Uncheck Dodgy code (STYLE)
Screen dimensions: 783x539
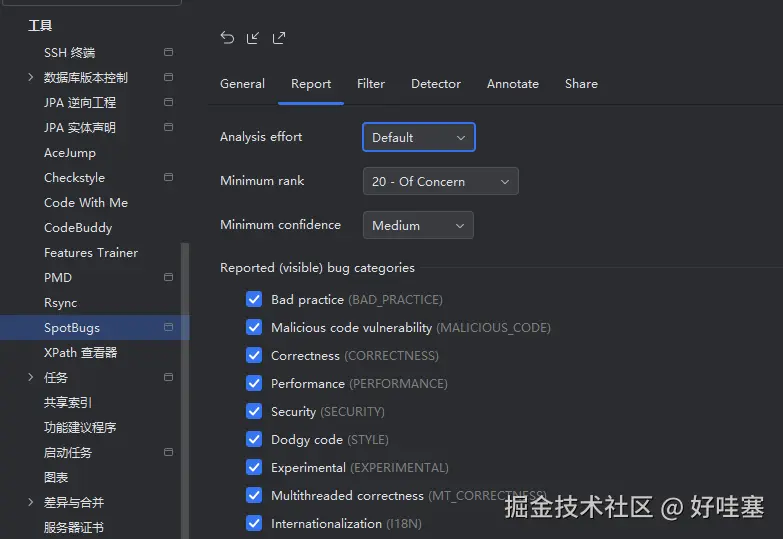click(x=254, y=439)
